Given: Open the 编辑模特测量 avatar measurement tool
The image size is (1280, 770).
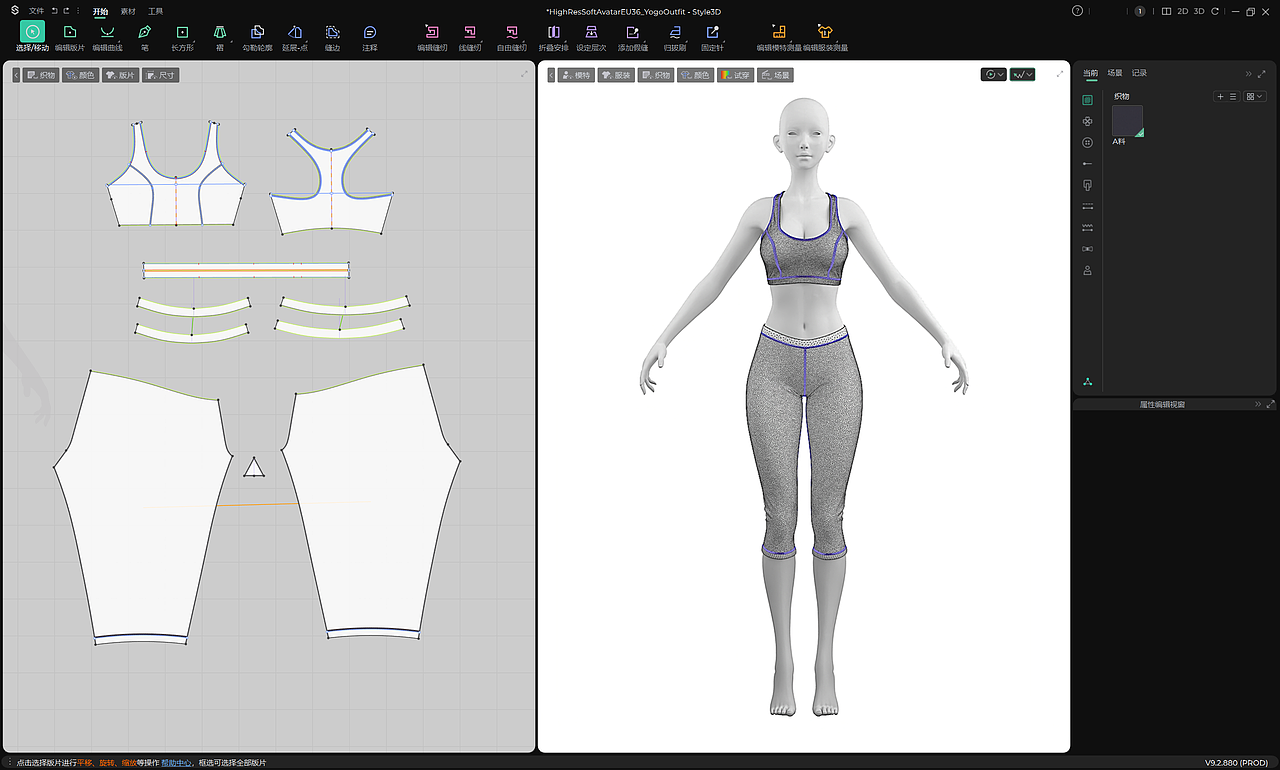Looking at the screenshot, I should (x=779, y=37).
